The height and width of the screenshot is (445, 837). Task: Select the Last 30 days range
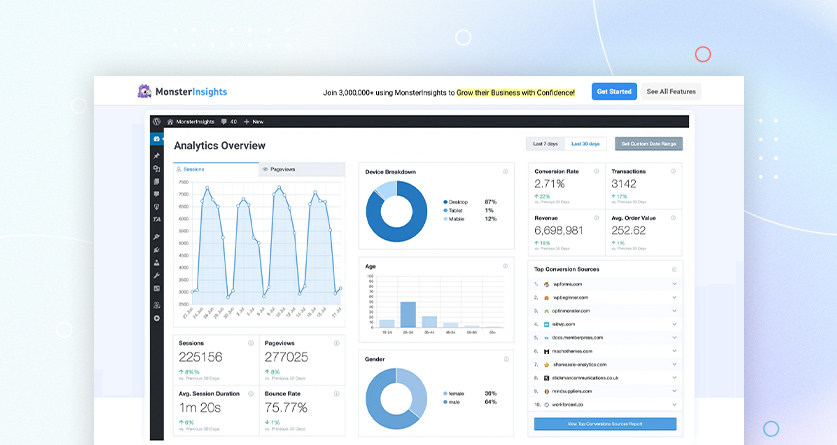[x=585, y=144]
